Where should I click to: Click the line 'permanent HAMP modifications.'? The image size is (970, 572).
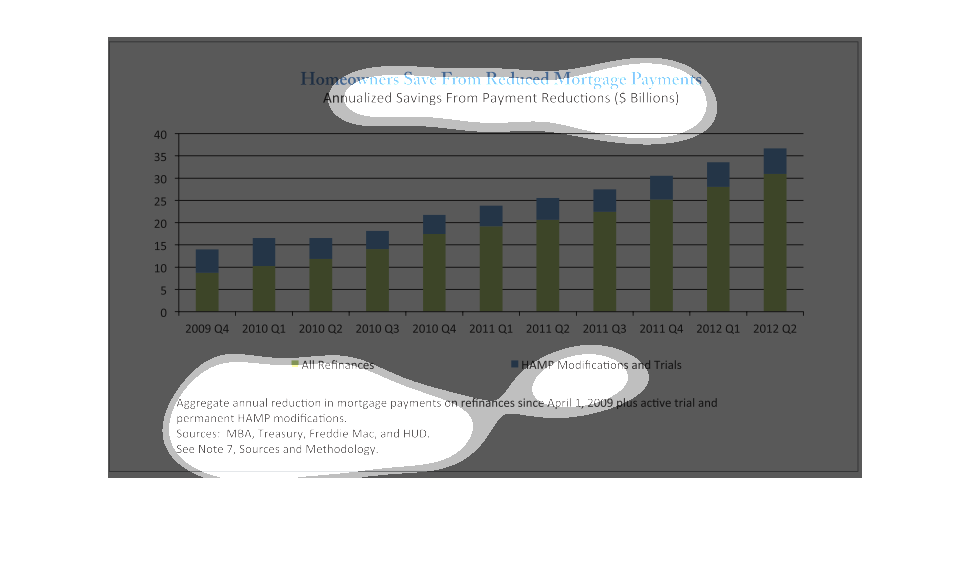coord(261,418)
